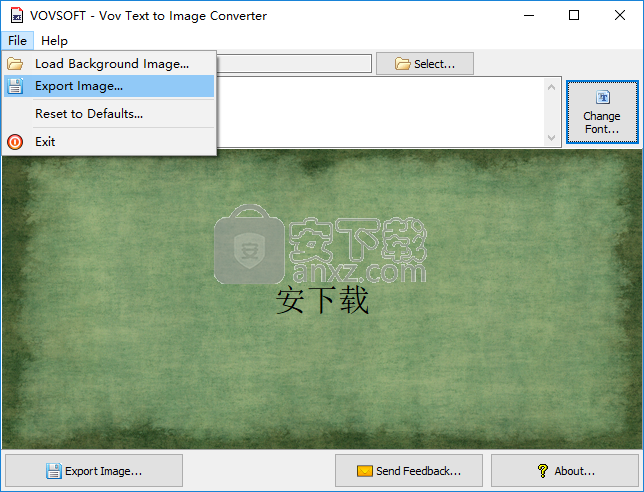This screenshot has width=644, height=492.
Task: Close the Vov converter window
Action: tap(620, 16)
